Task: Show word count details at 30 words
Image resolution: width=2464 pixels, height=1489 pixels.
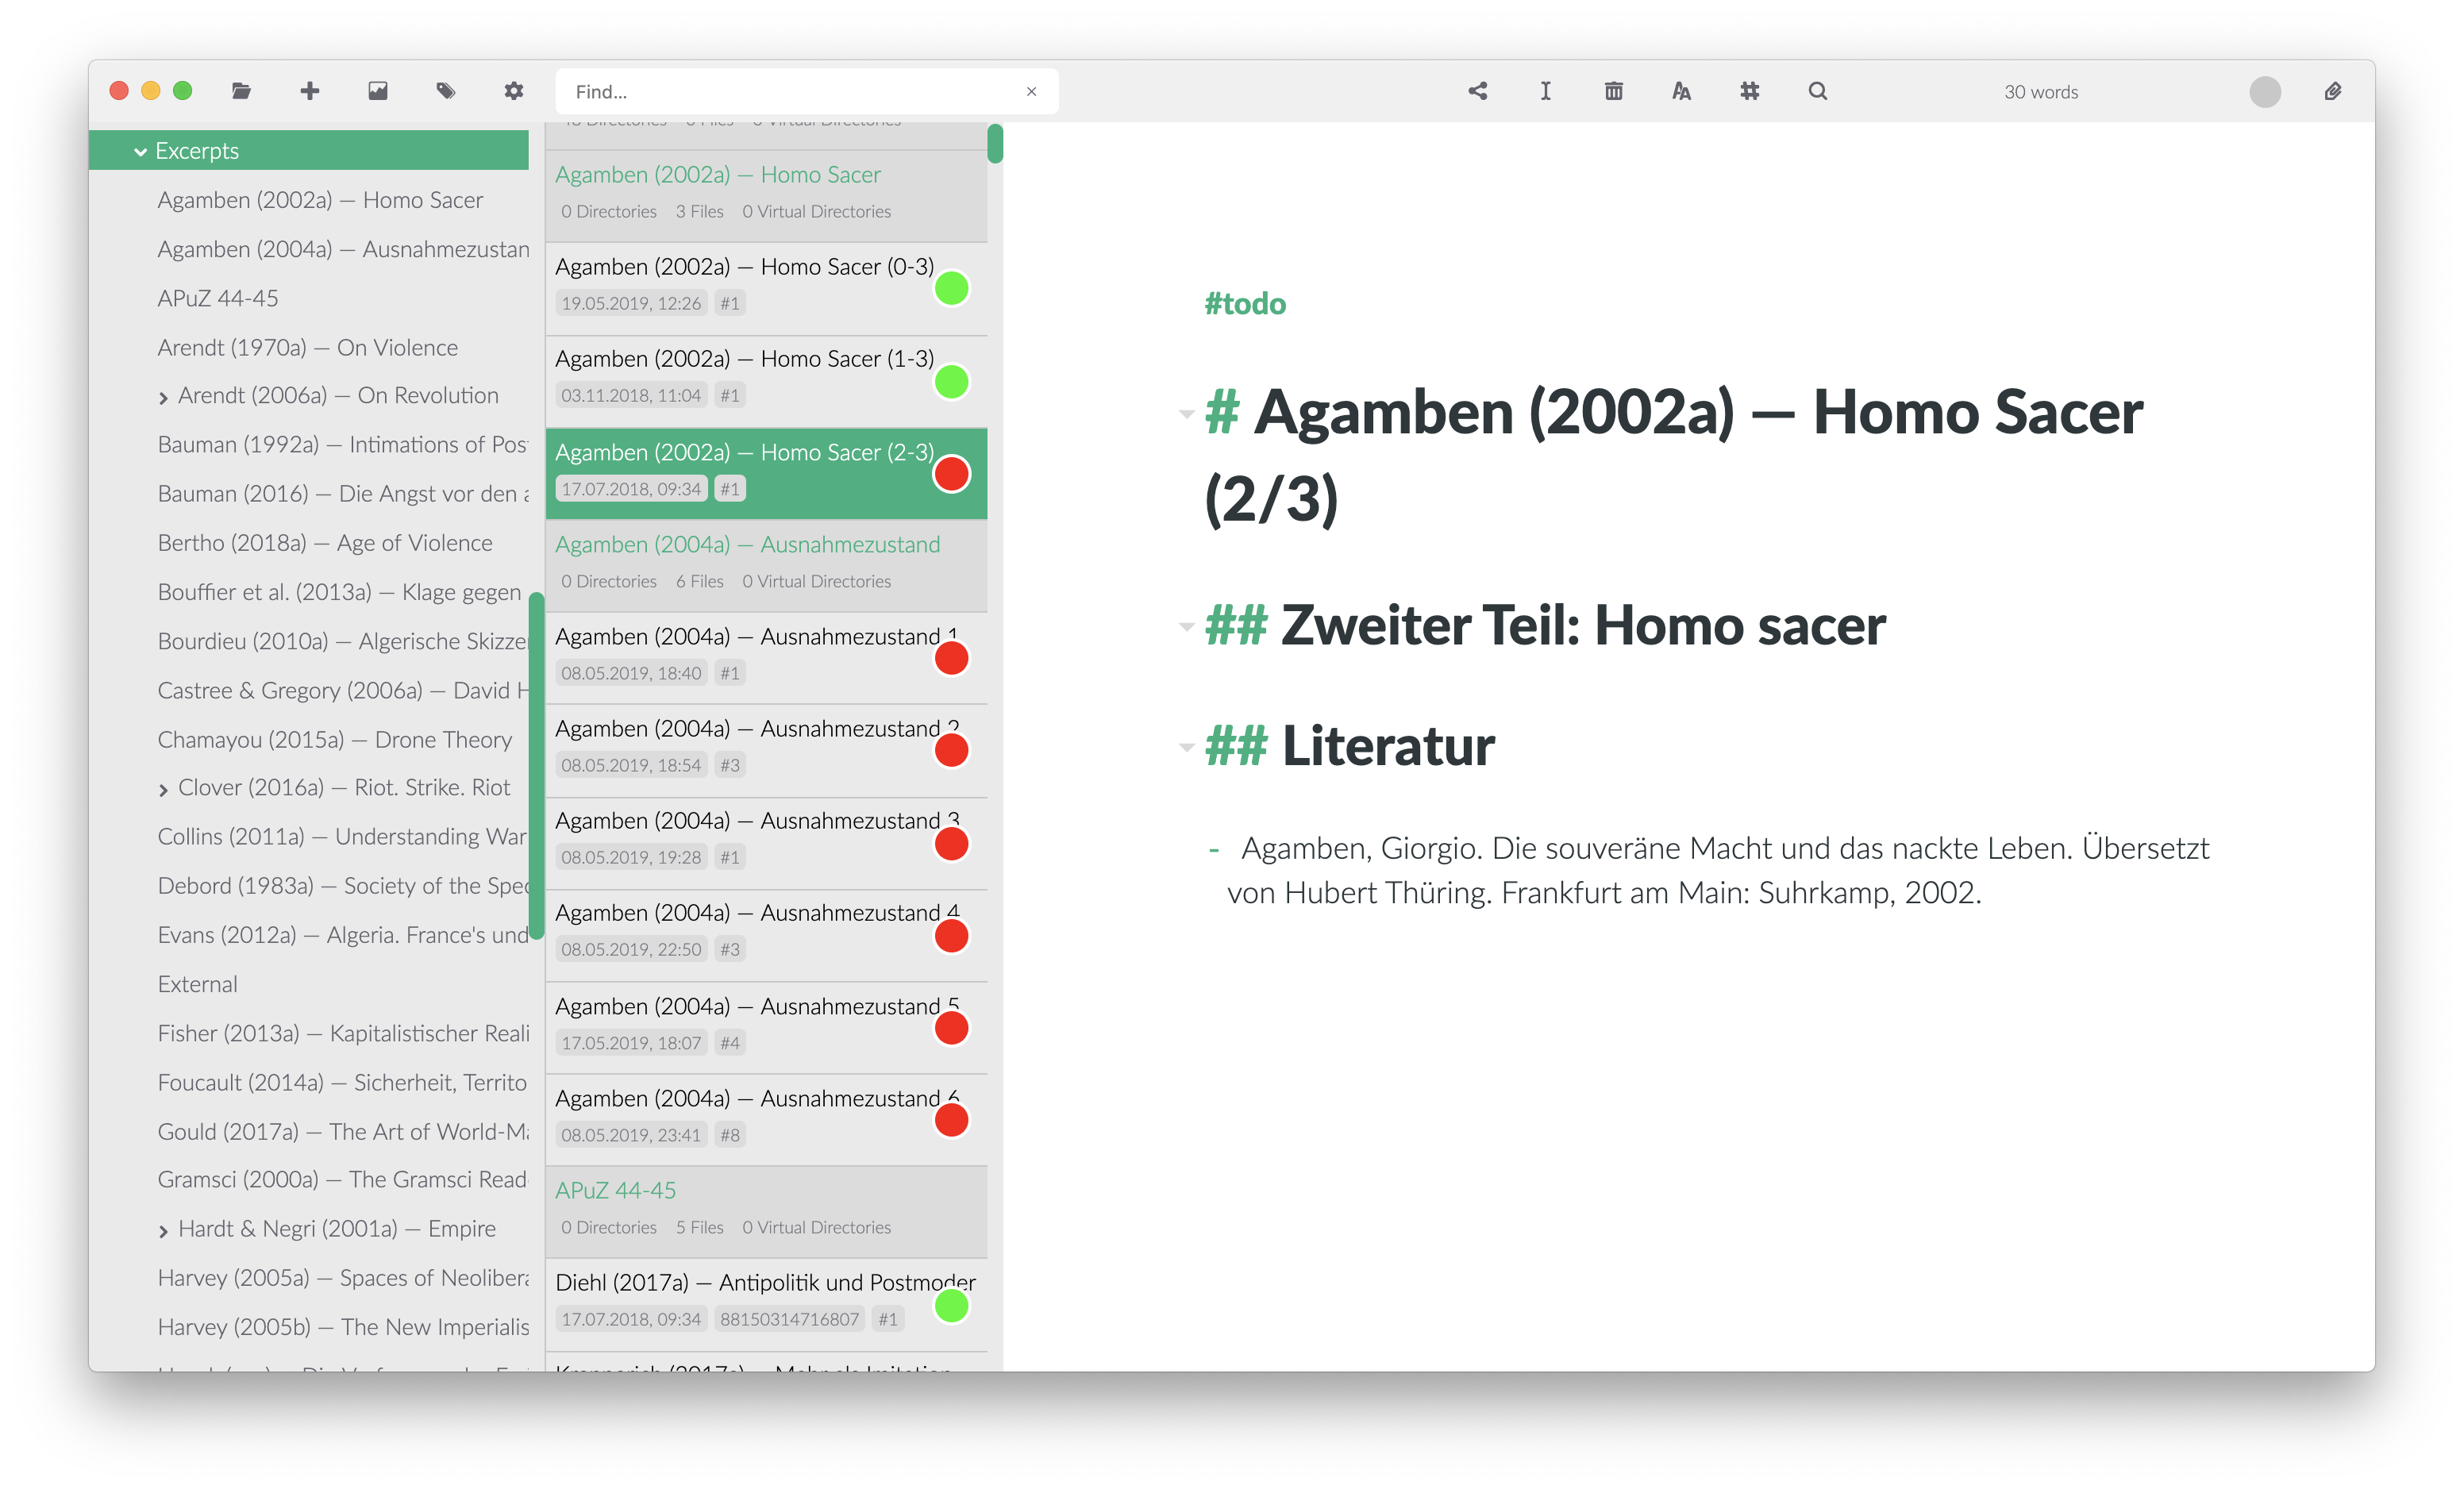Action: pos(2040,92)
